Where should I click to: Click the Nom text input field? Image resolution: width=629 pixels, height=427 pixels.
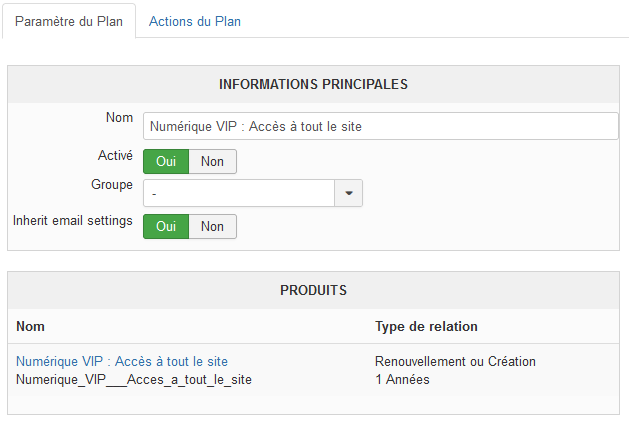380,126
